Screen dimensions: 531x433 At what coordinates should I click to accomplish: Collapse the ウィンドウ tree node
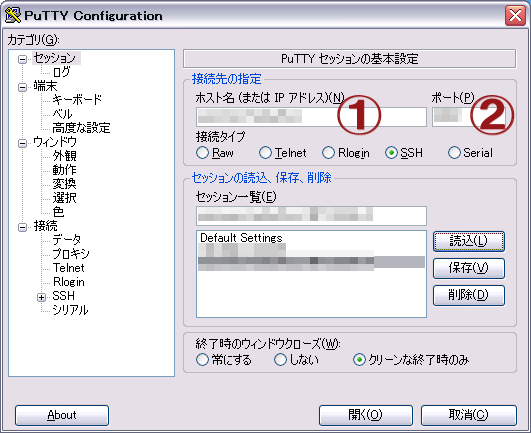[22, 143]
